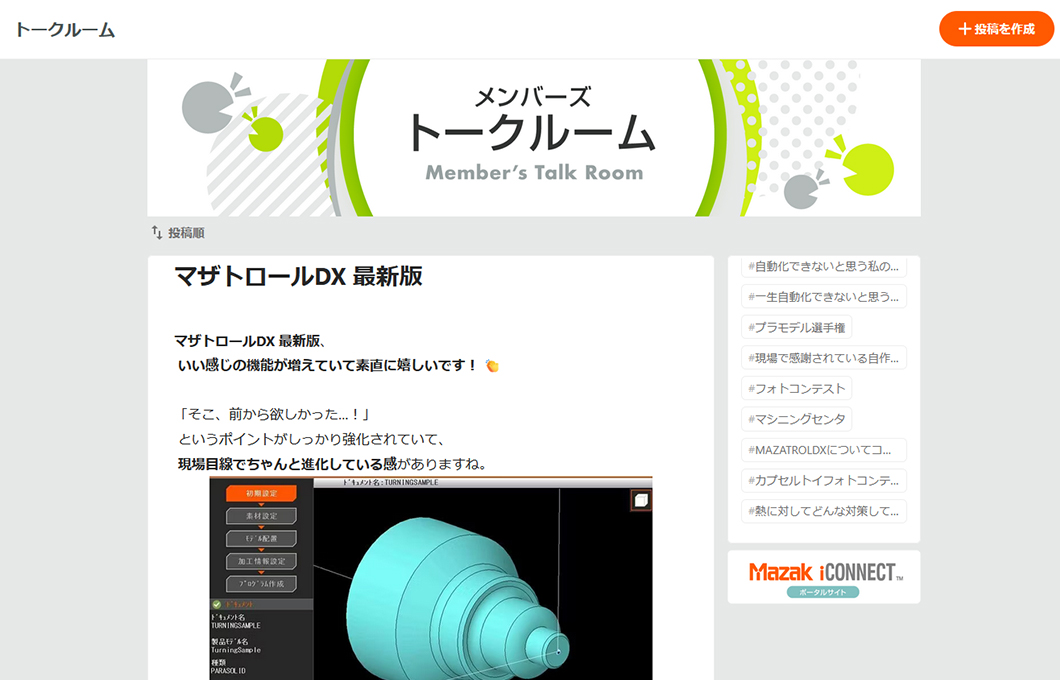1060x680 pixels.
Task: Select the #マシニングセンタ hashtag
Action: [796, 419]
